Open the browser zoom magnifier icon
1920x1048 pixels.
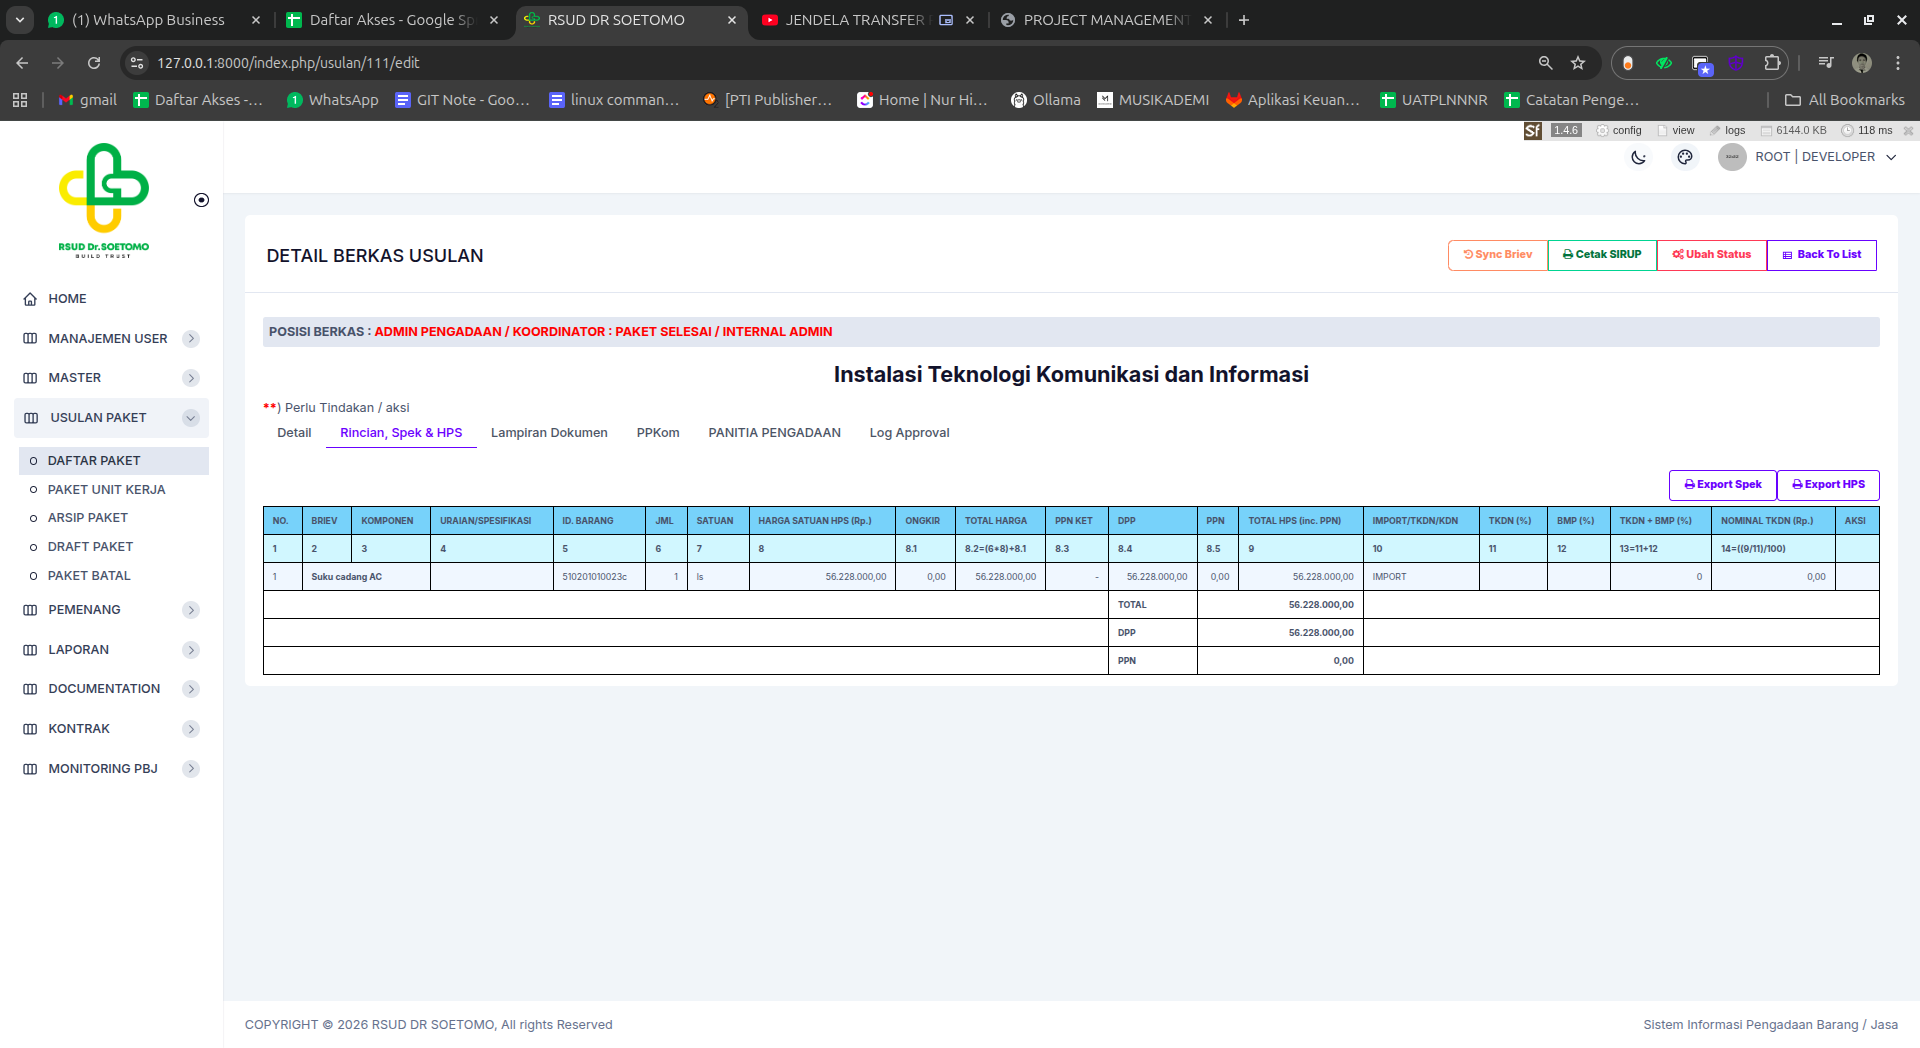(1545, 63)
